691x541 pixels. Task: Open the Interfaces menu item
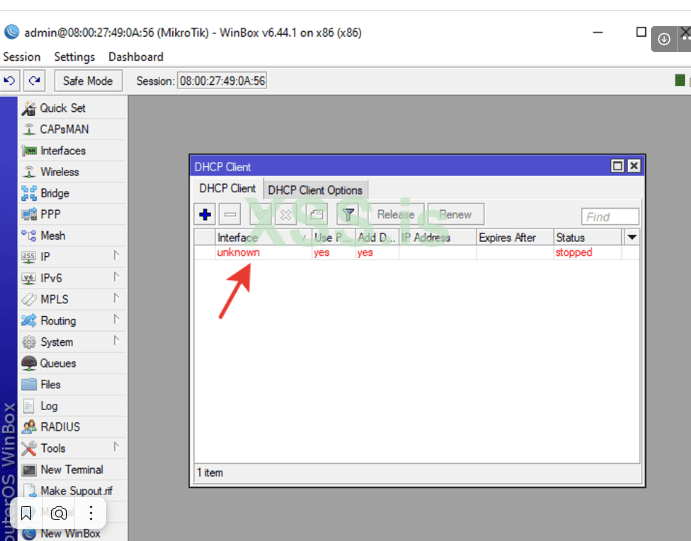pos(73,151)
